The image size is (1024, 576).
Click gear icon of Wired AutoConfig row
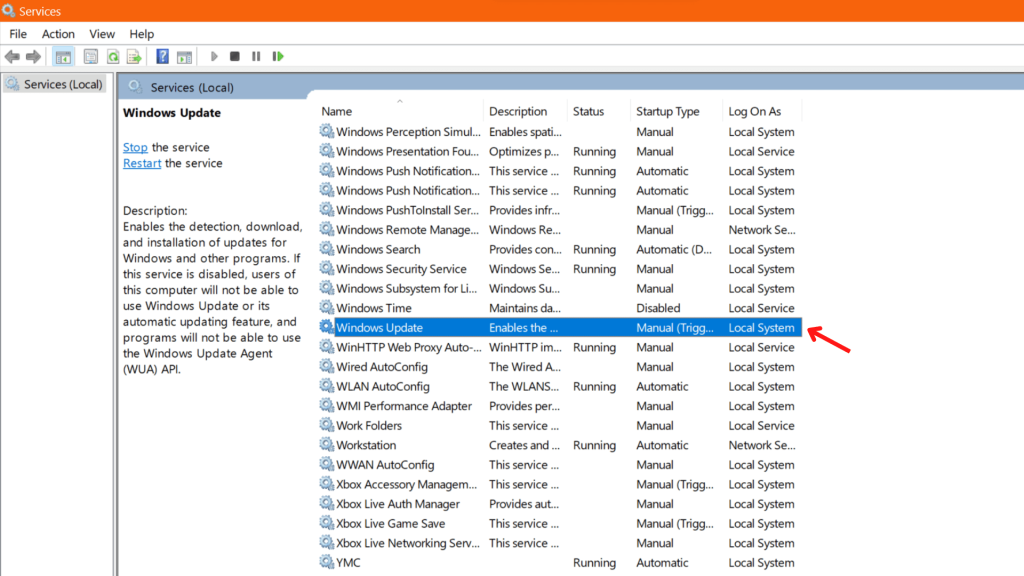point(326,366)
